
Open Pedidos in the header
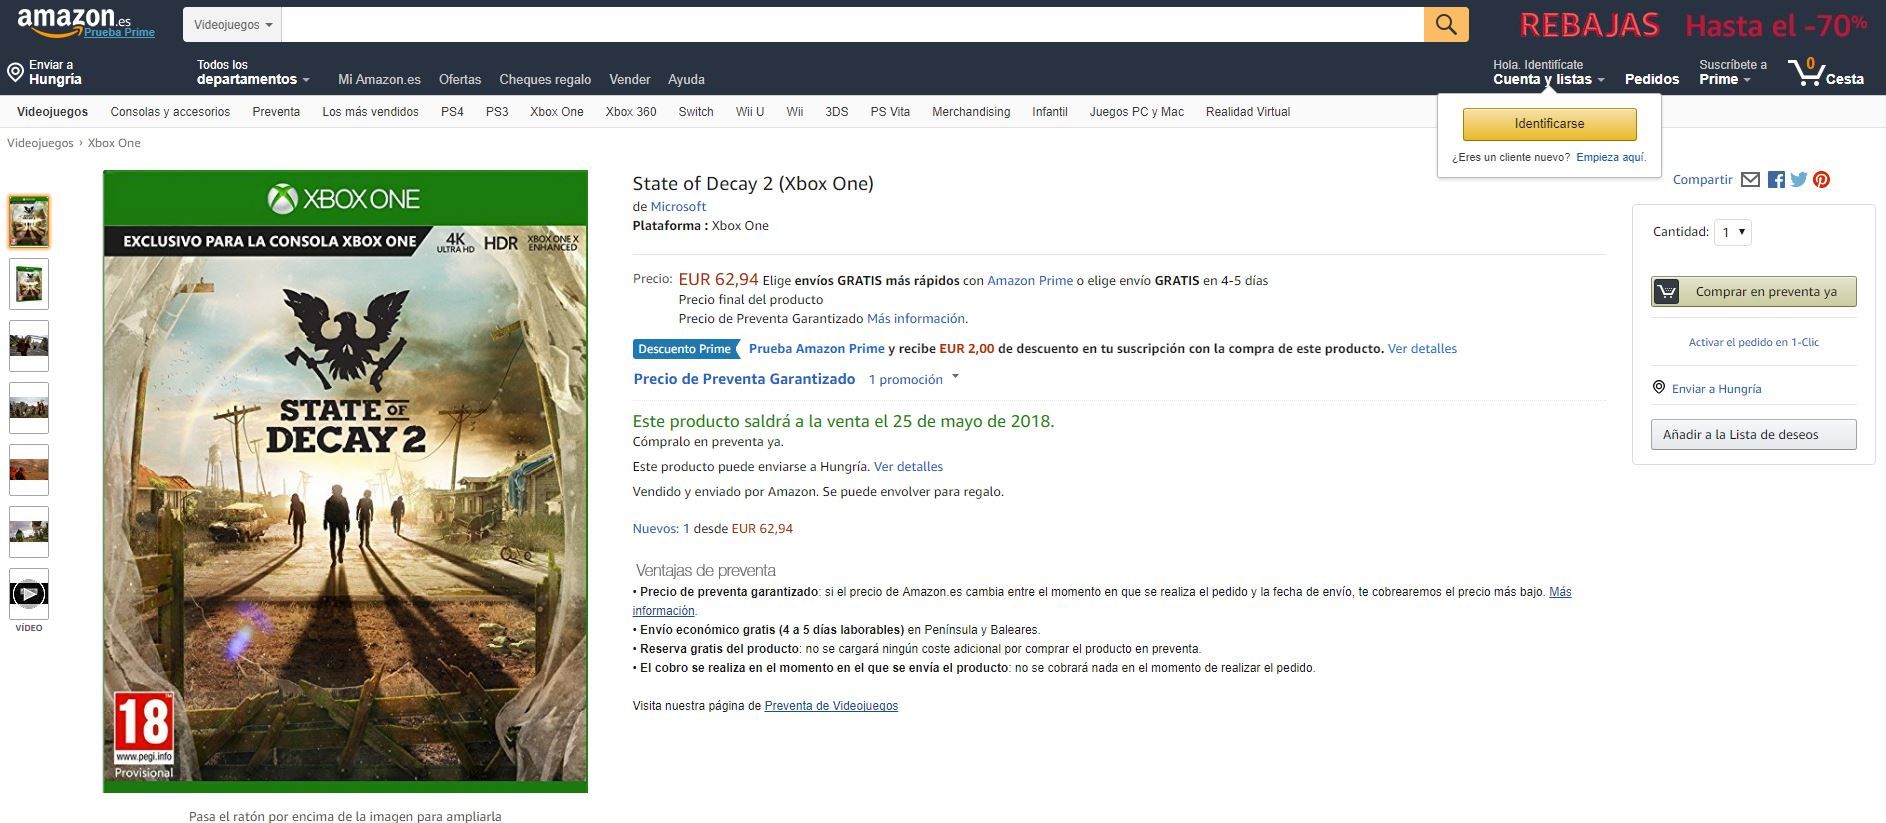pyautogui.click(x=1652, y=79)
